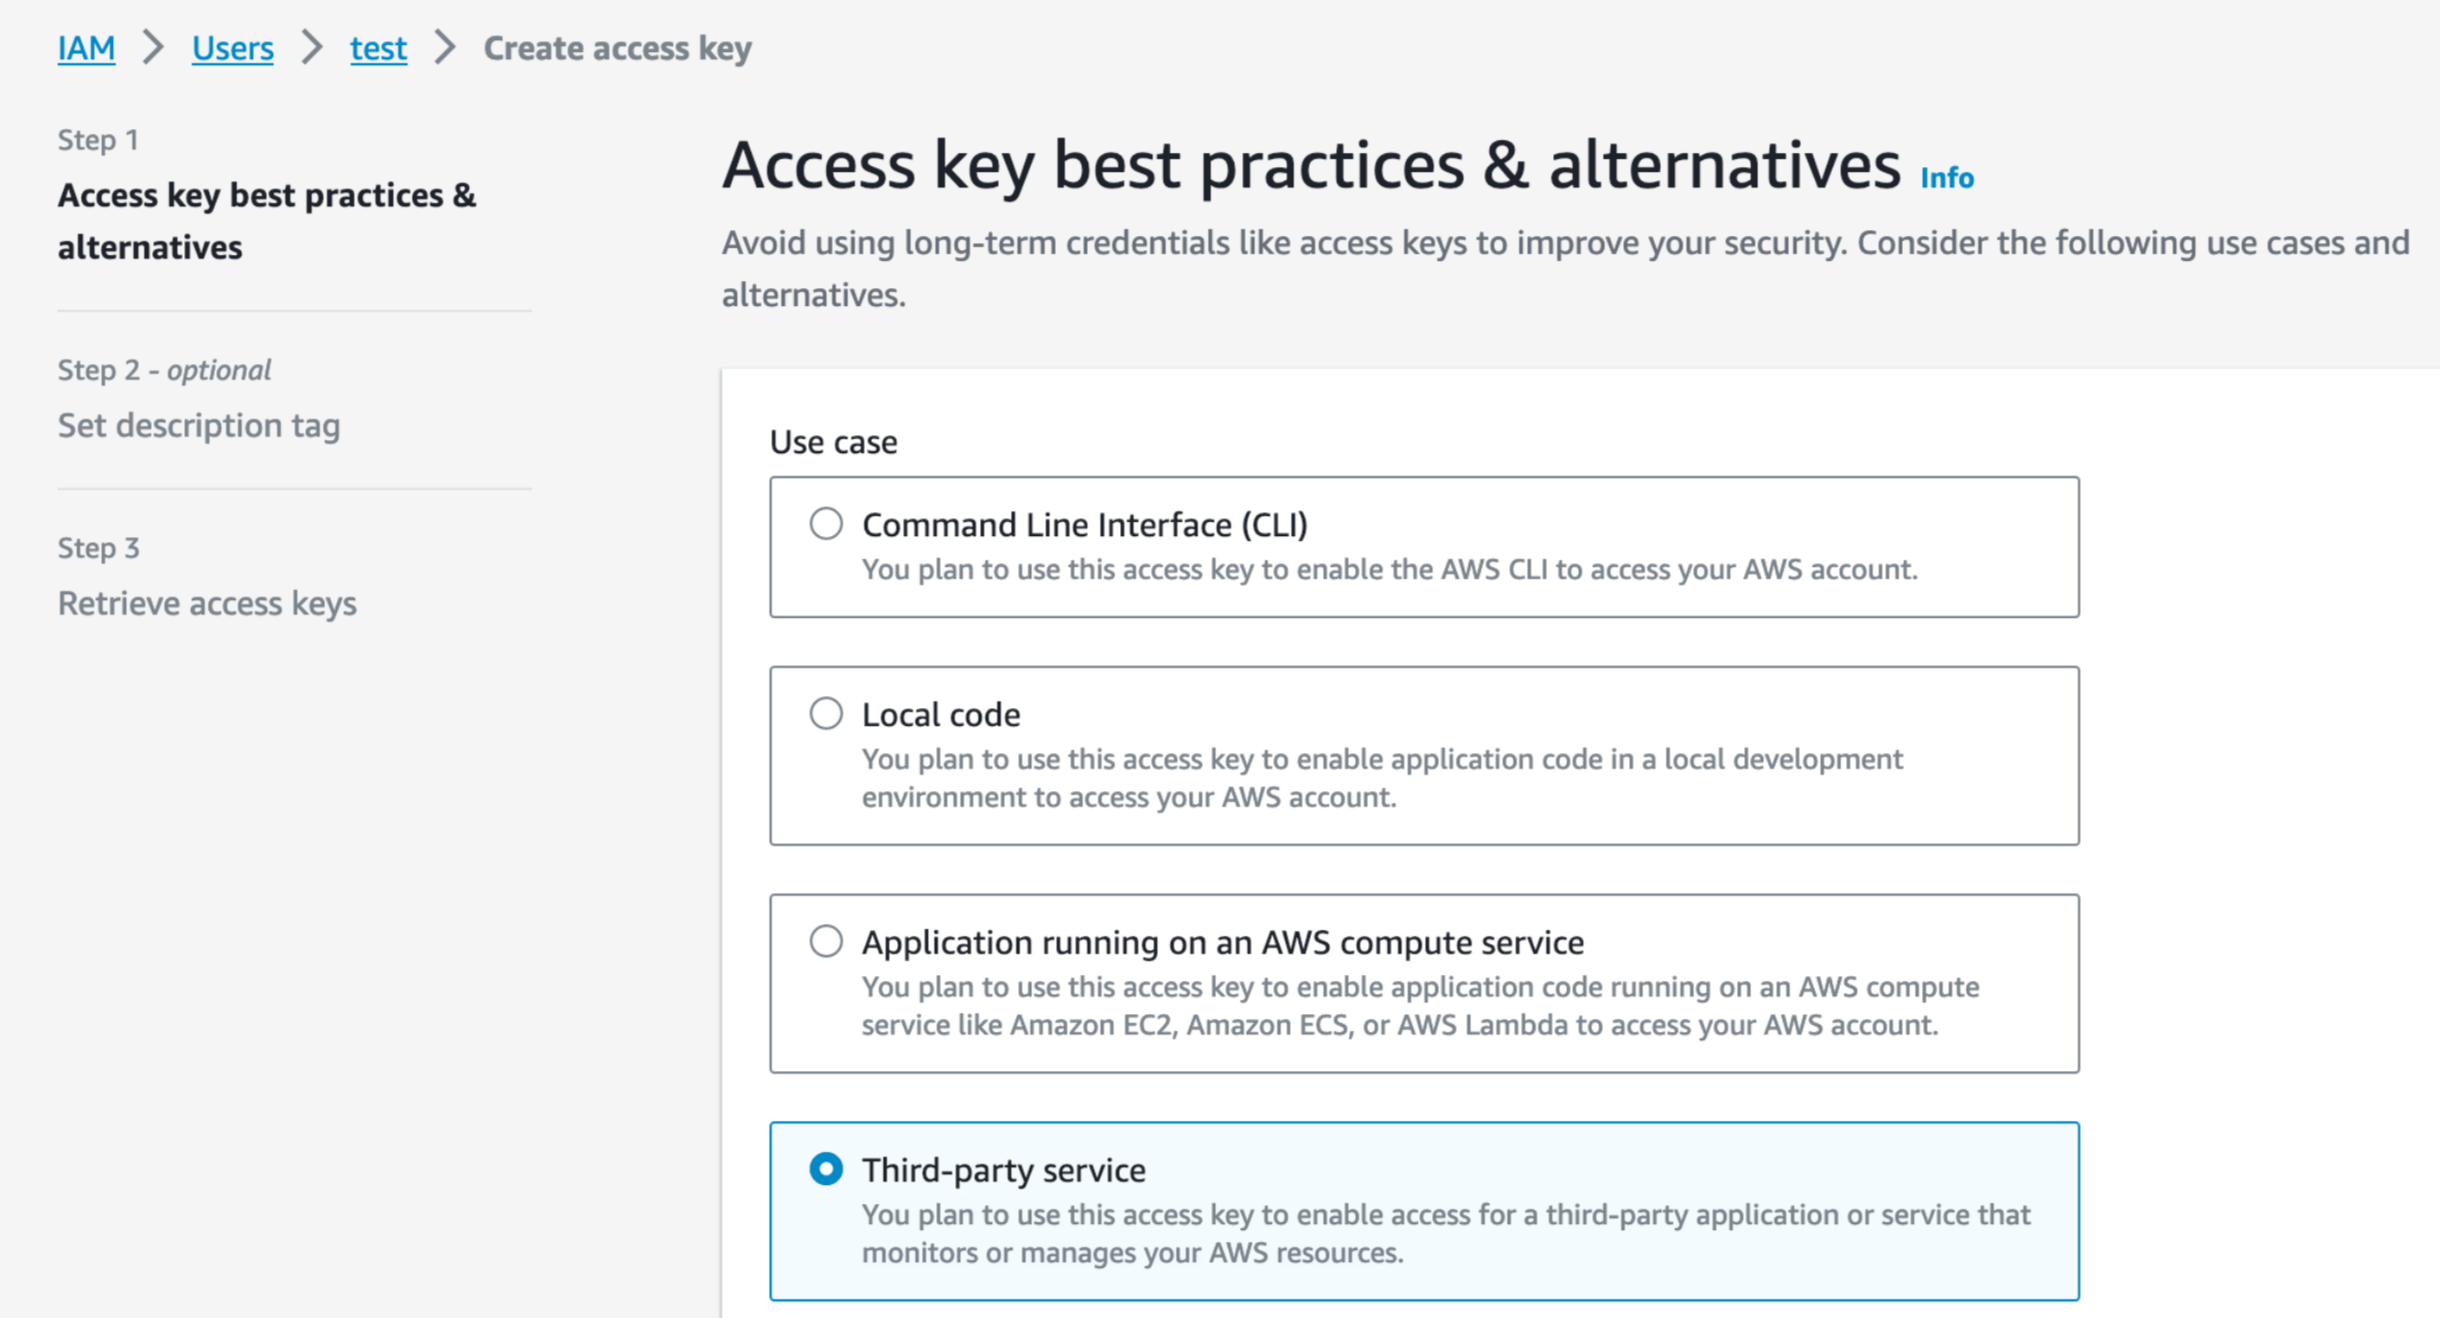Click the Amazon EC2, ECS, Lambda description text
2440x1318 pixels.
point(1420,1005)
